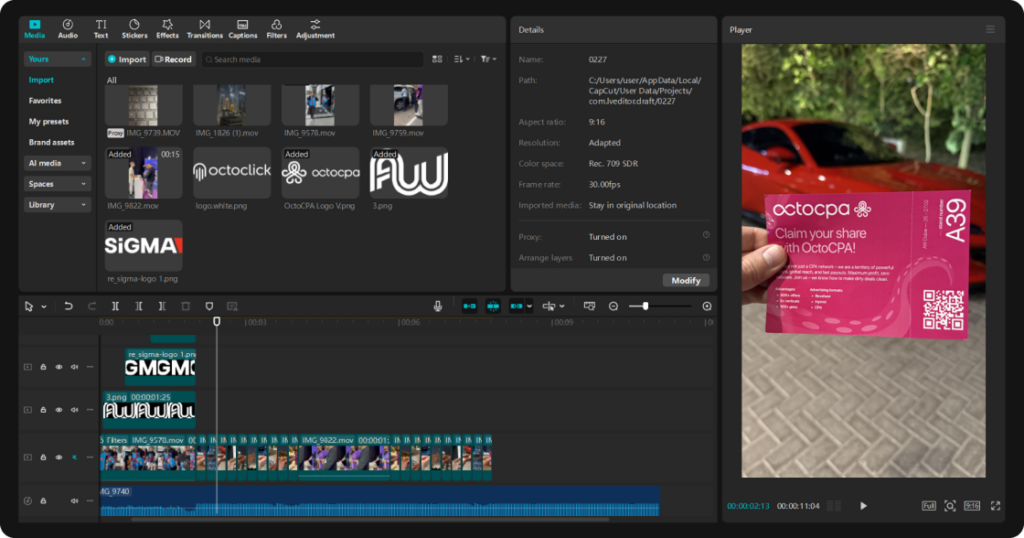Switch media grid view layout
The width and height of the screenshot is (1024, 538).
(437, 59)
